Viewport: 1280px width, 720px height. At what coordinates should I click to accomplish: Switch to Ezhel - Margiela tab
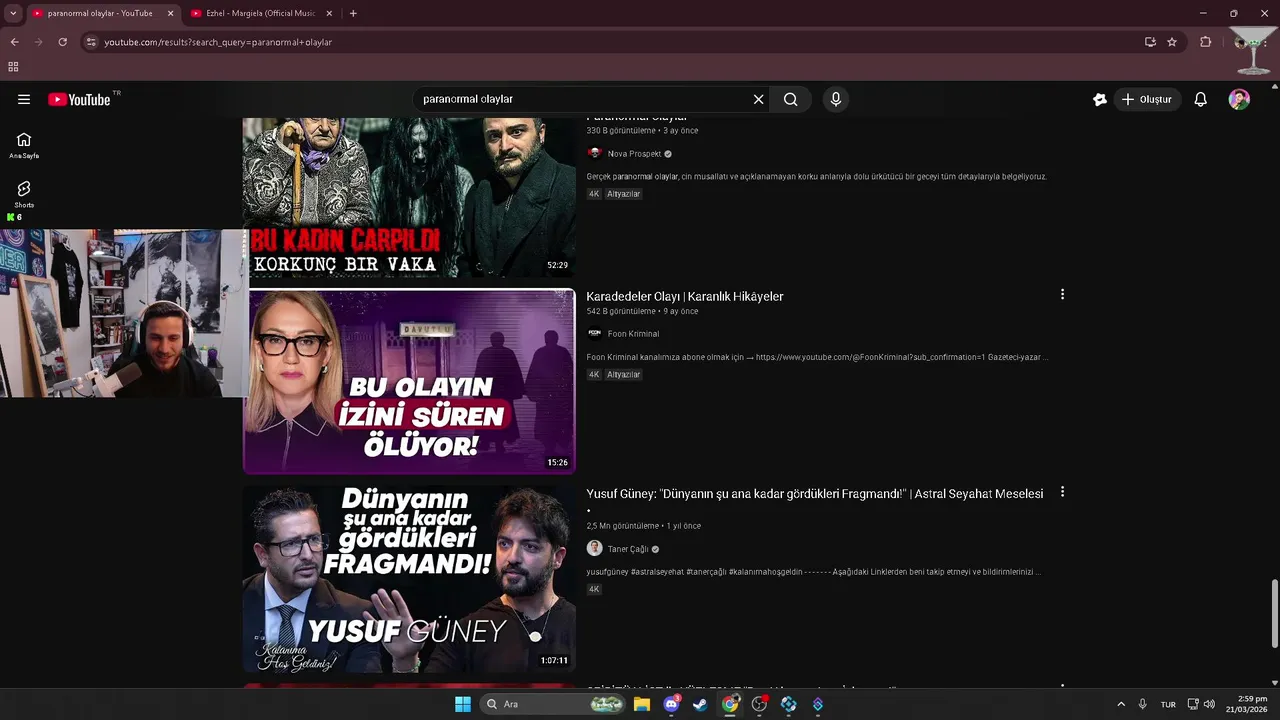click(262, 13)
